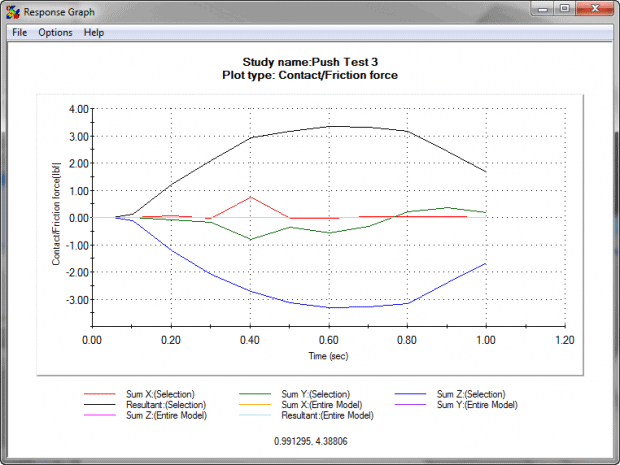Open the File menu
The width and height of the screenshot is (620, 465).
point(19,32)
